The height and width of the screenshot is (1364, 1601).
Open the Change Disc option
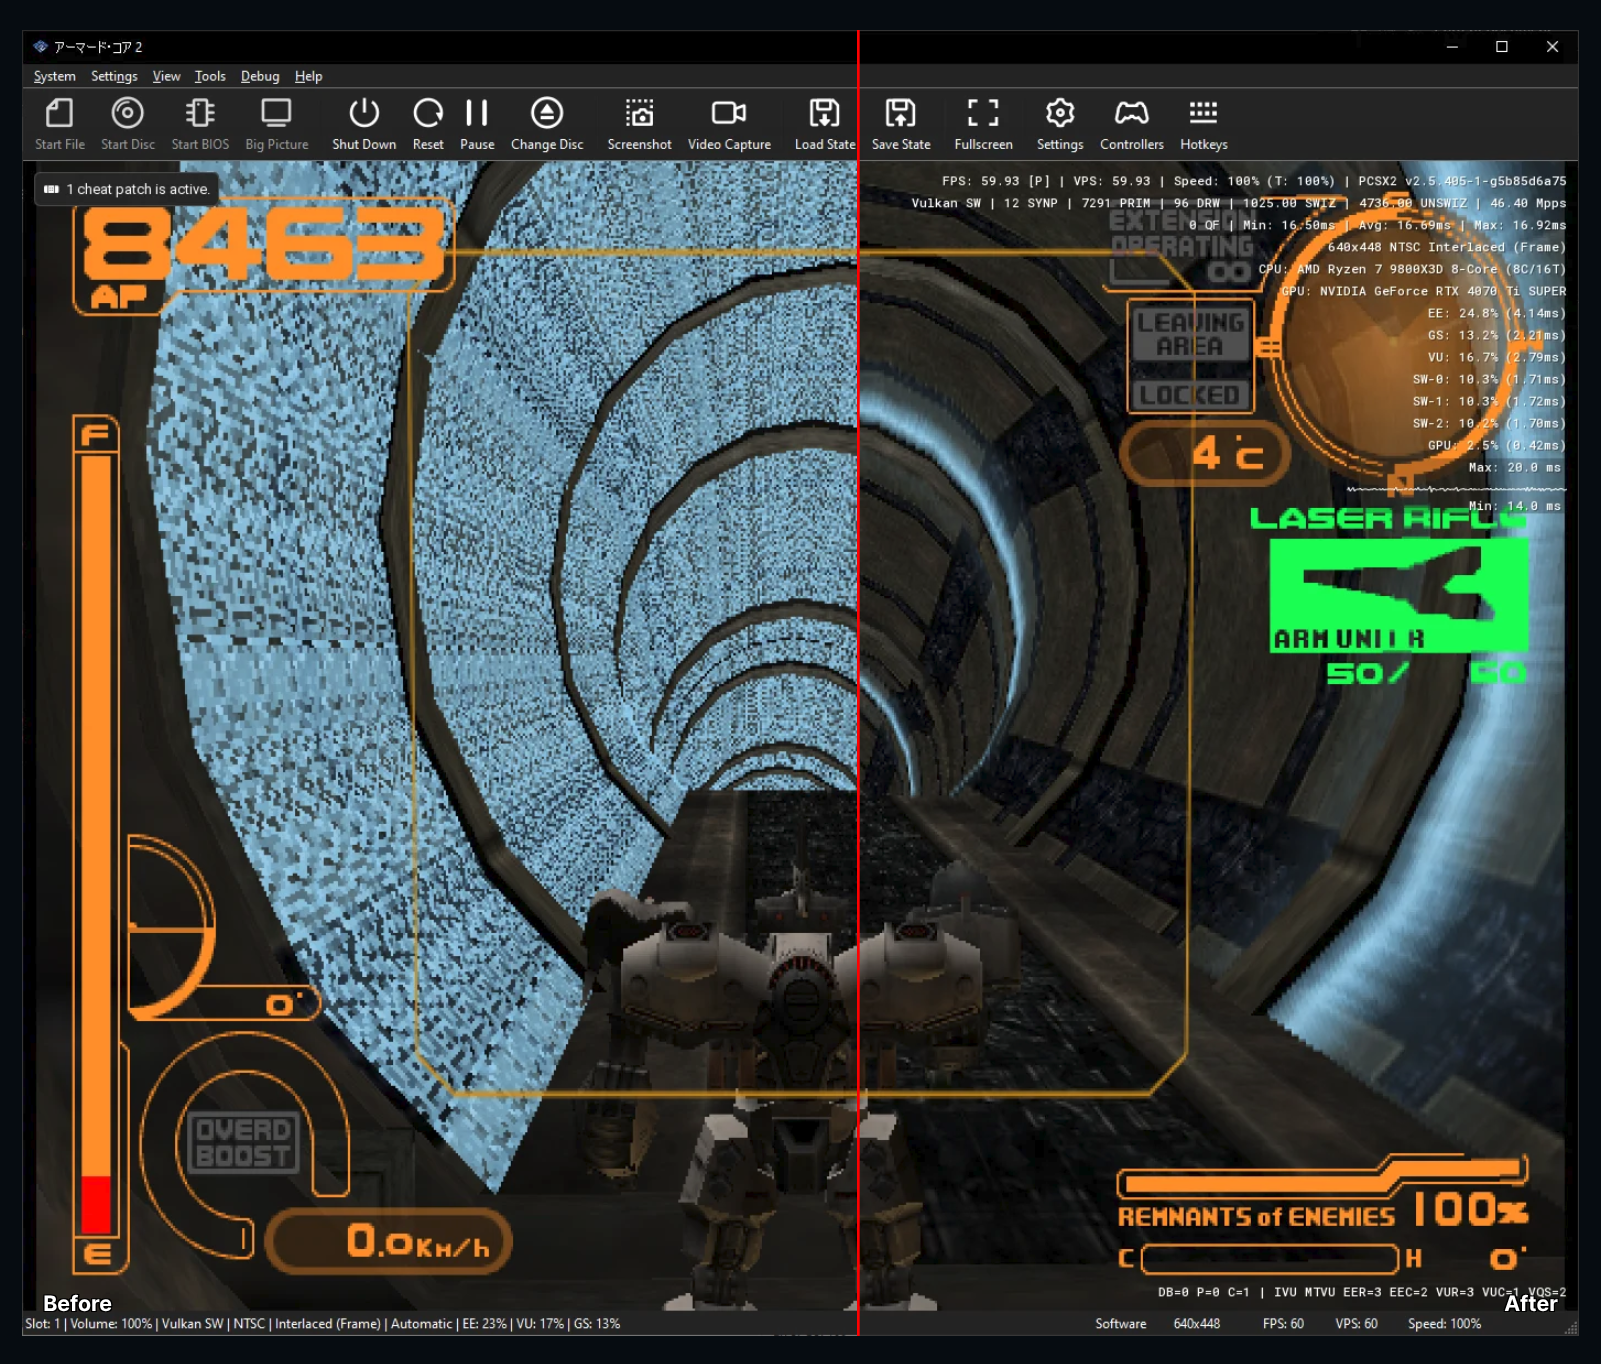click(x=547, y=123)
